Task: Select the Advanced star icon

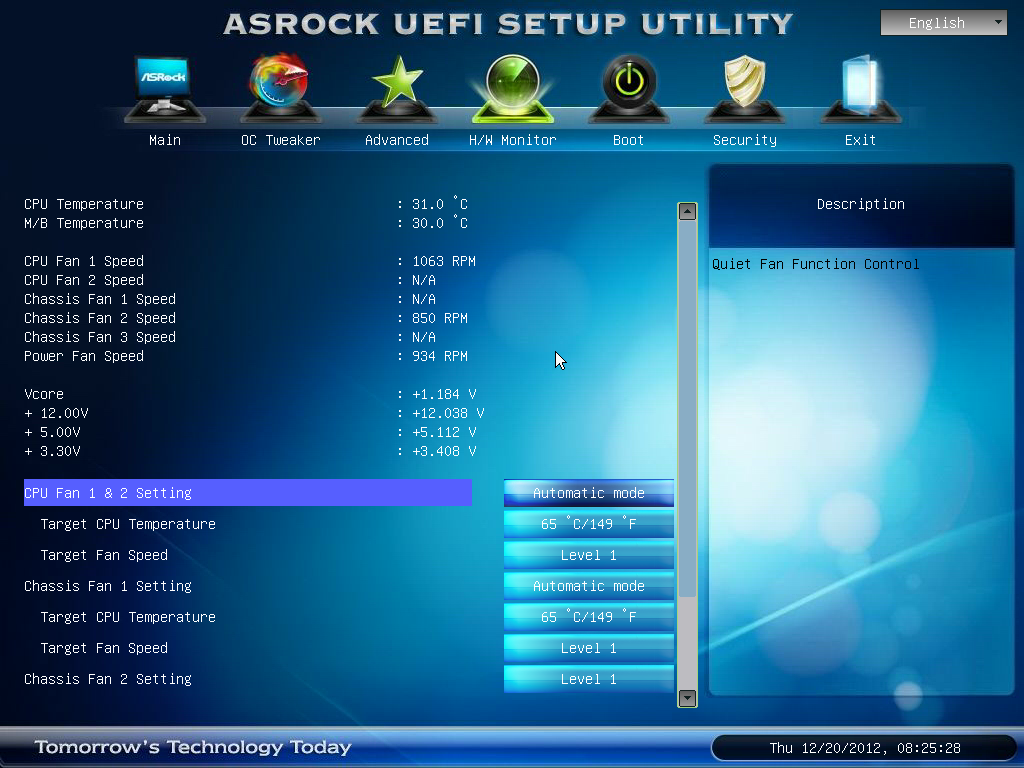Action: (396, 88)
